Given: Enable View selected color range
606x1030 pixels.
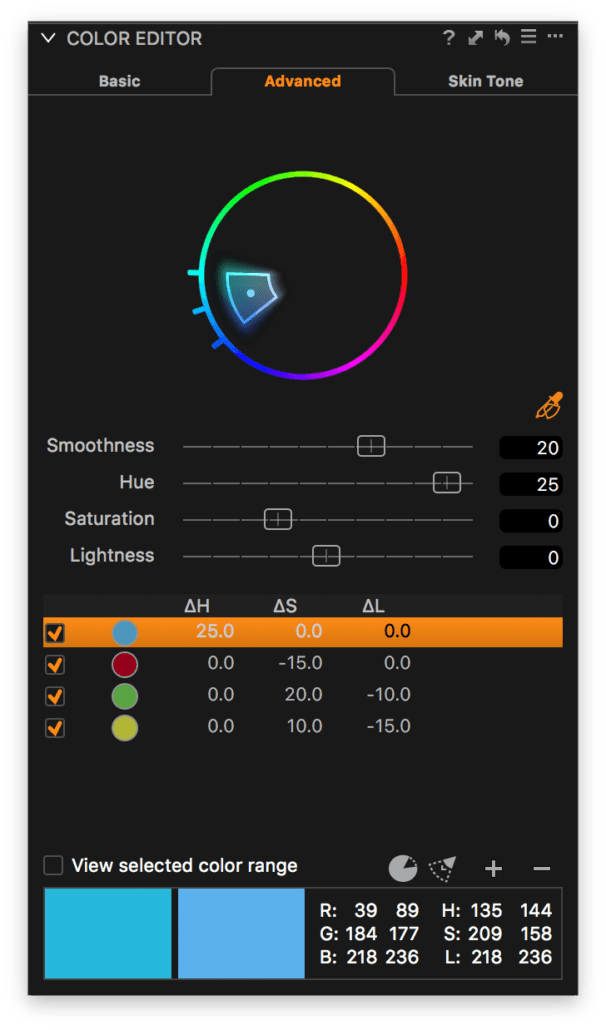Looking at the screenshot, I should coord(55,866).
